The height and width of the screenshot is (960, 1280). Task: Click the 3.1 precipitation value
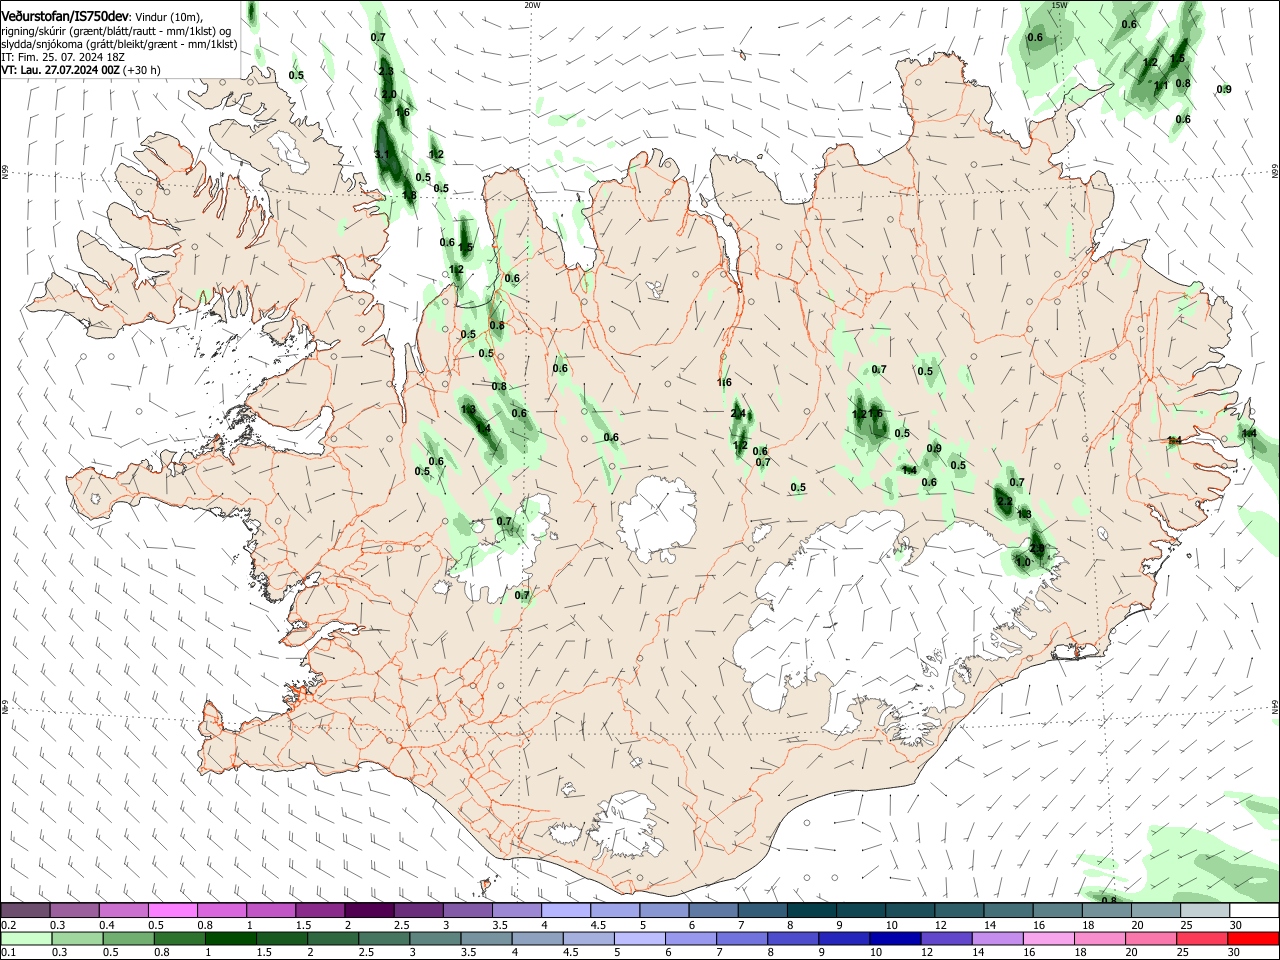(382, 155)
